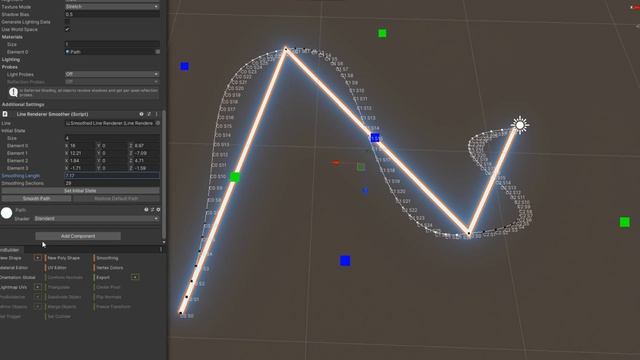Open the Lightmap UVs options plus button
Image resolution: width=640 pixels, height=360 pixels.
click(x=38, y=287)
